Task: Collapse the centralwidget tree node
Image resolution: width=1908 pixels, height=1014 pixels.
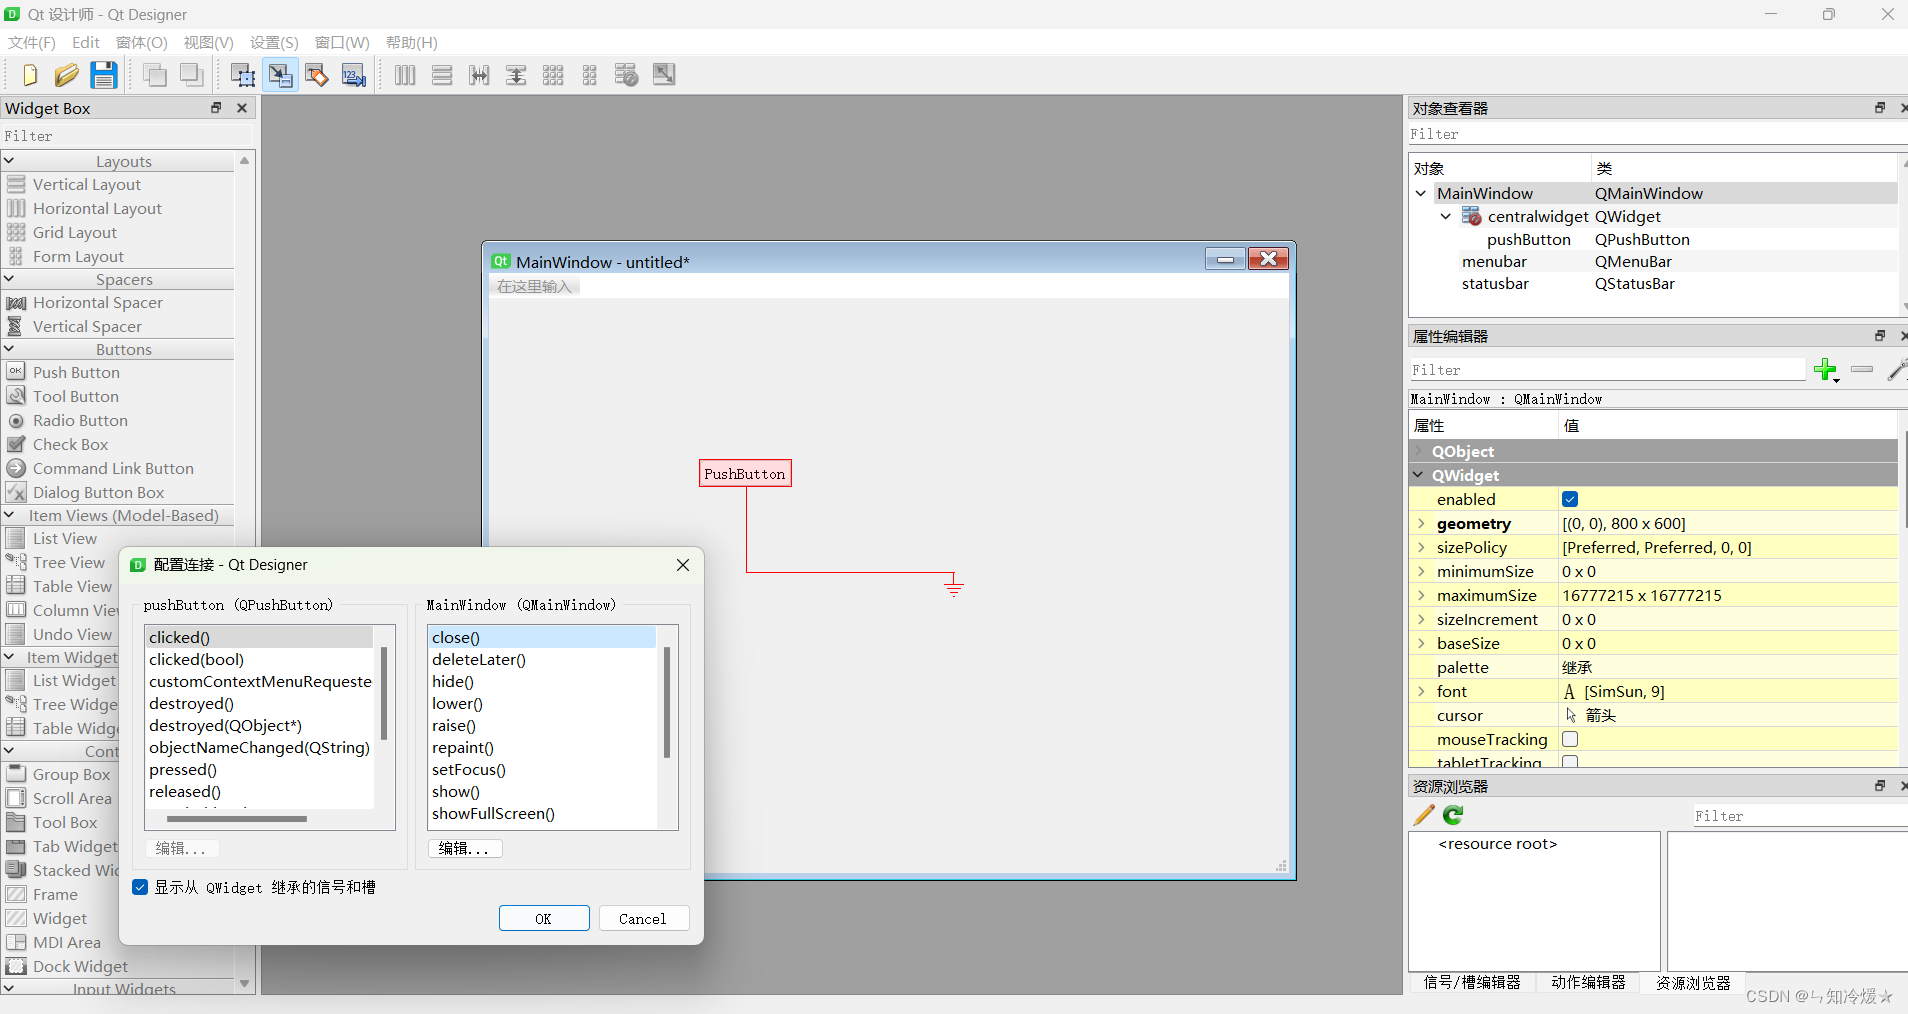Action: (1445, 216)
